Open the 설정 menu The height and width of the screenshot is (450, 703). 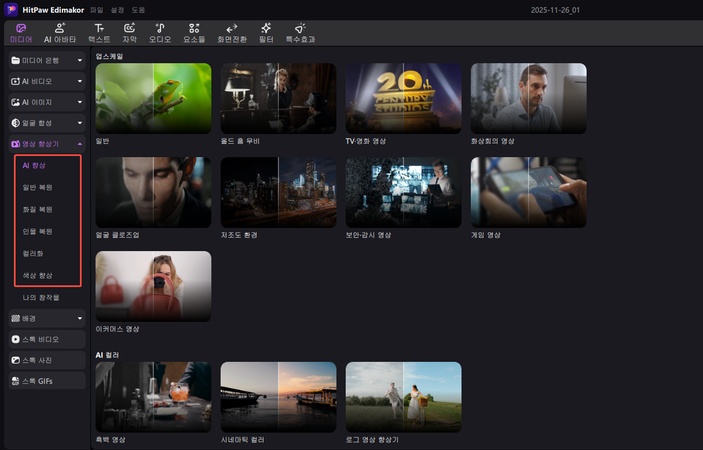(118, 9)
